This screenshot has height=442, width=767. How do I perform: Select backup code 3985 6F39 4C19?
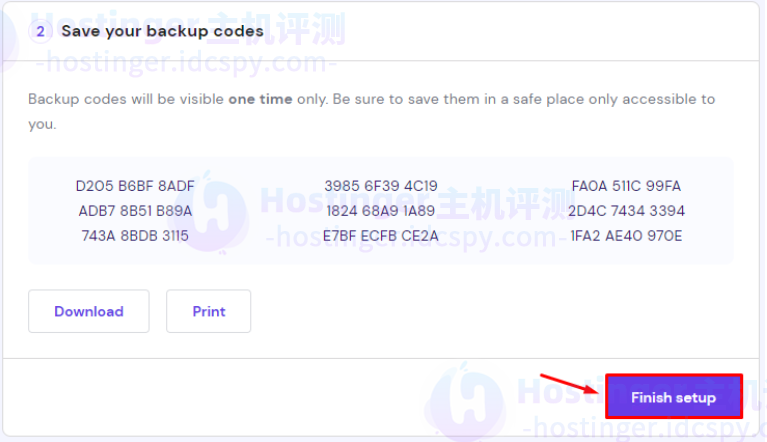point(381,186)
